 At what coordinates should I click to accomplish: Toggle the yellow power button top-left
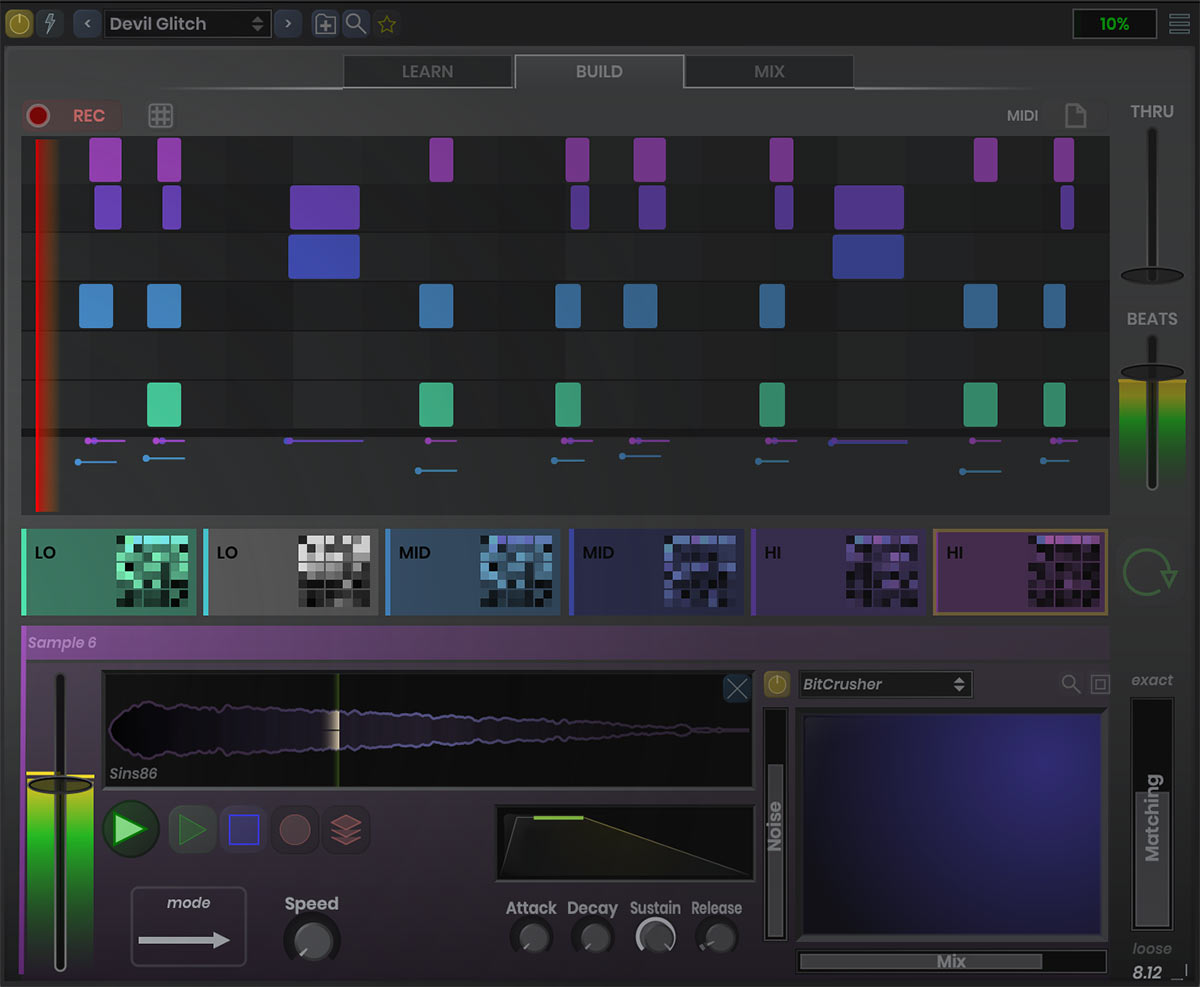[x=18, y=23]
